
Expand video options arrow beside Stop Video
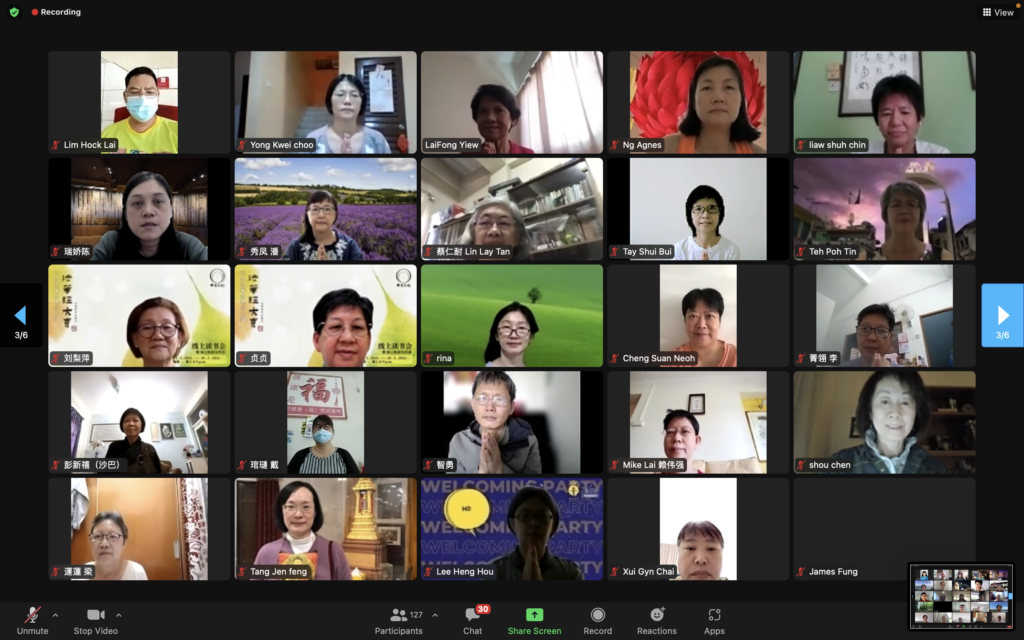[x=119, y=615]
